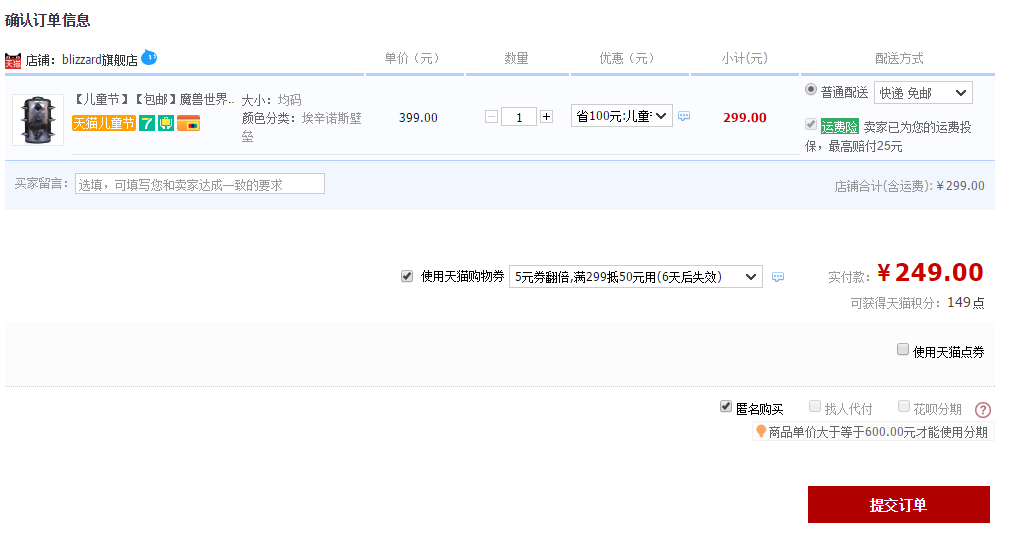The image size is (1013, 549).
Task: Open the blizzard旗舰店 shop link
Action: click(x=99, y=60)
